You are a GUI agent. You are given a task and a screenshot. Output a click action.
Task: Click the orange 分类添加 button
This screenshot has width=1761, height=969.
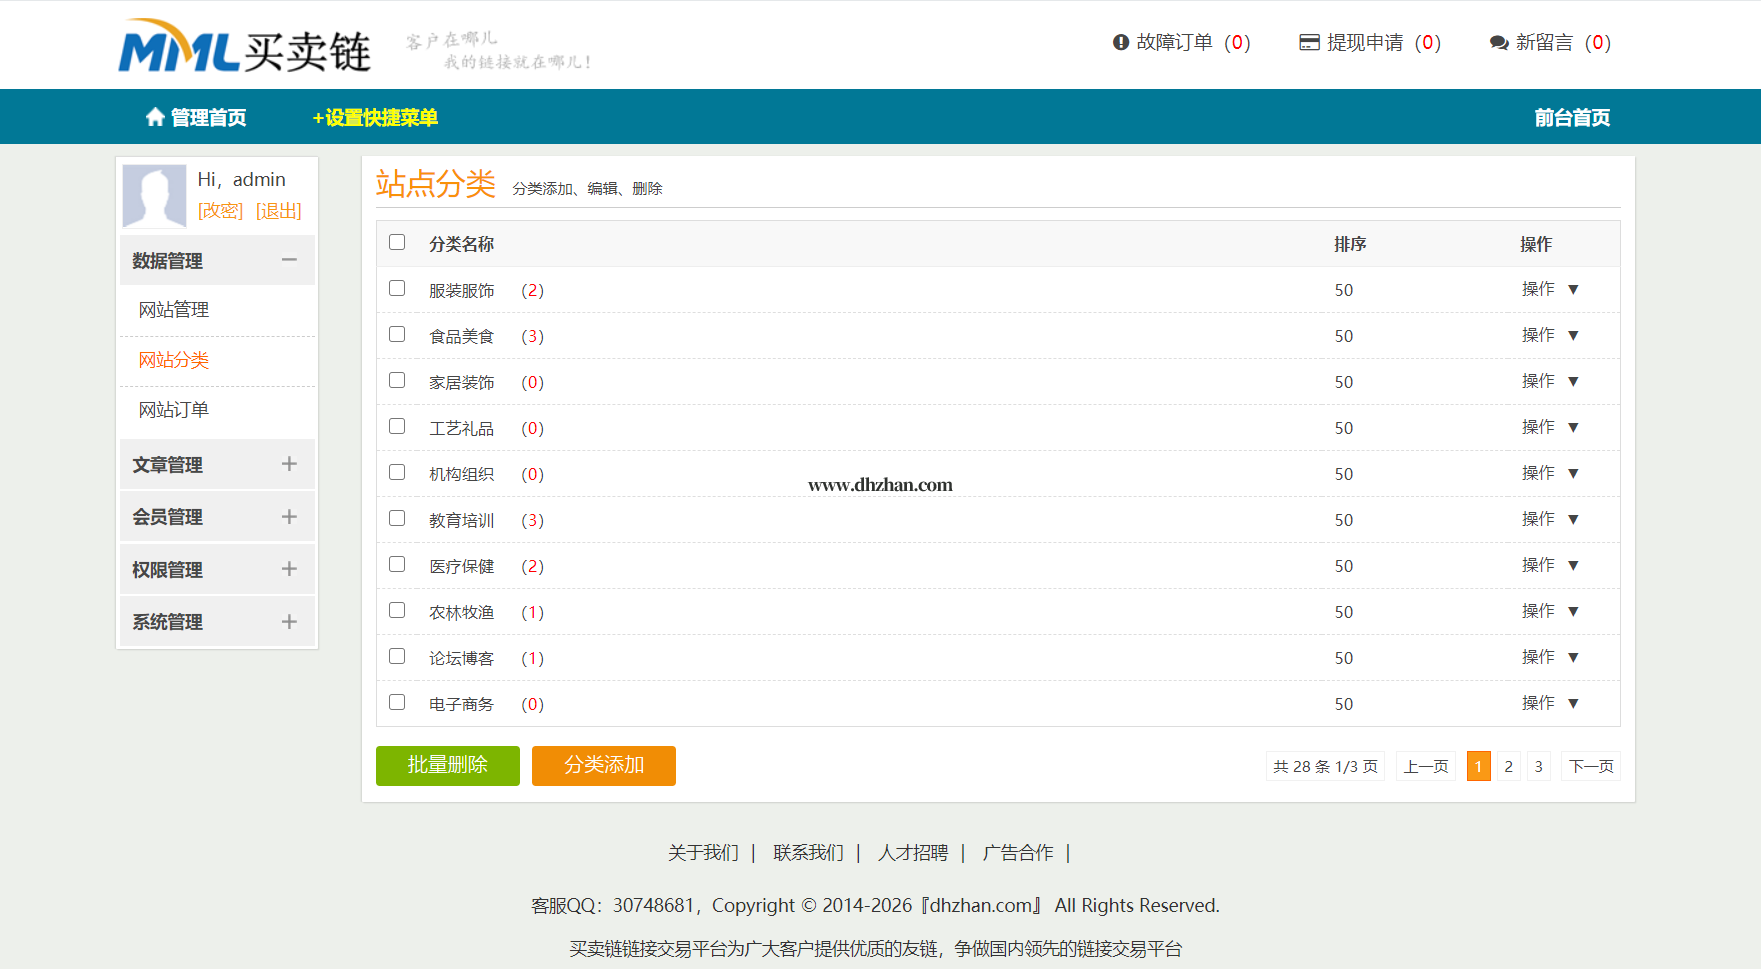(603, 765)
